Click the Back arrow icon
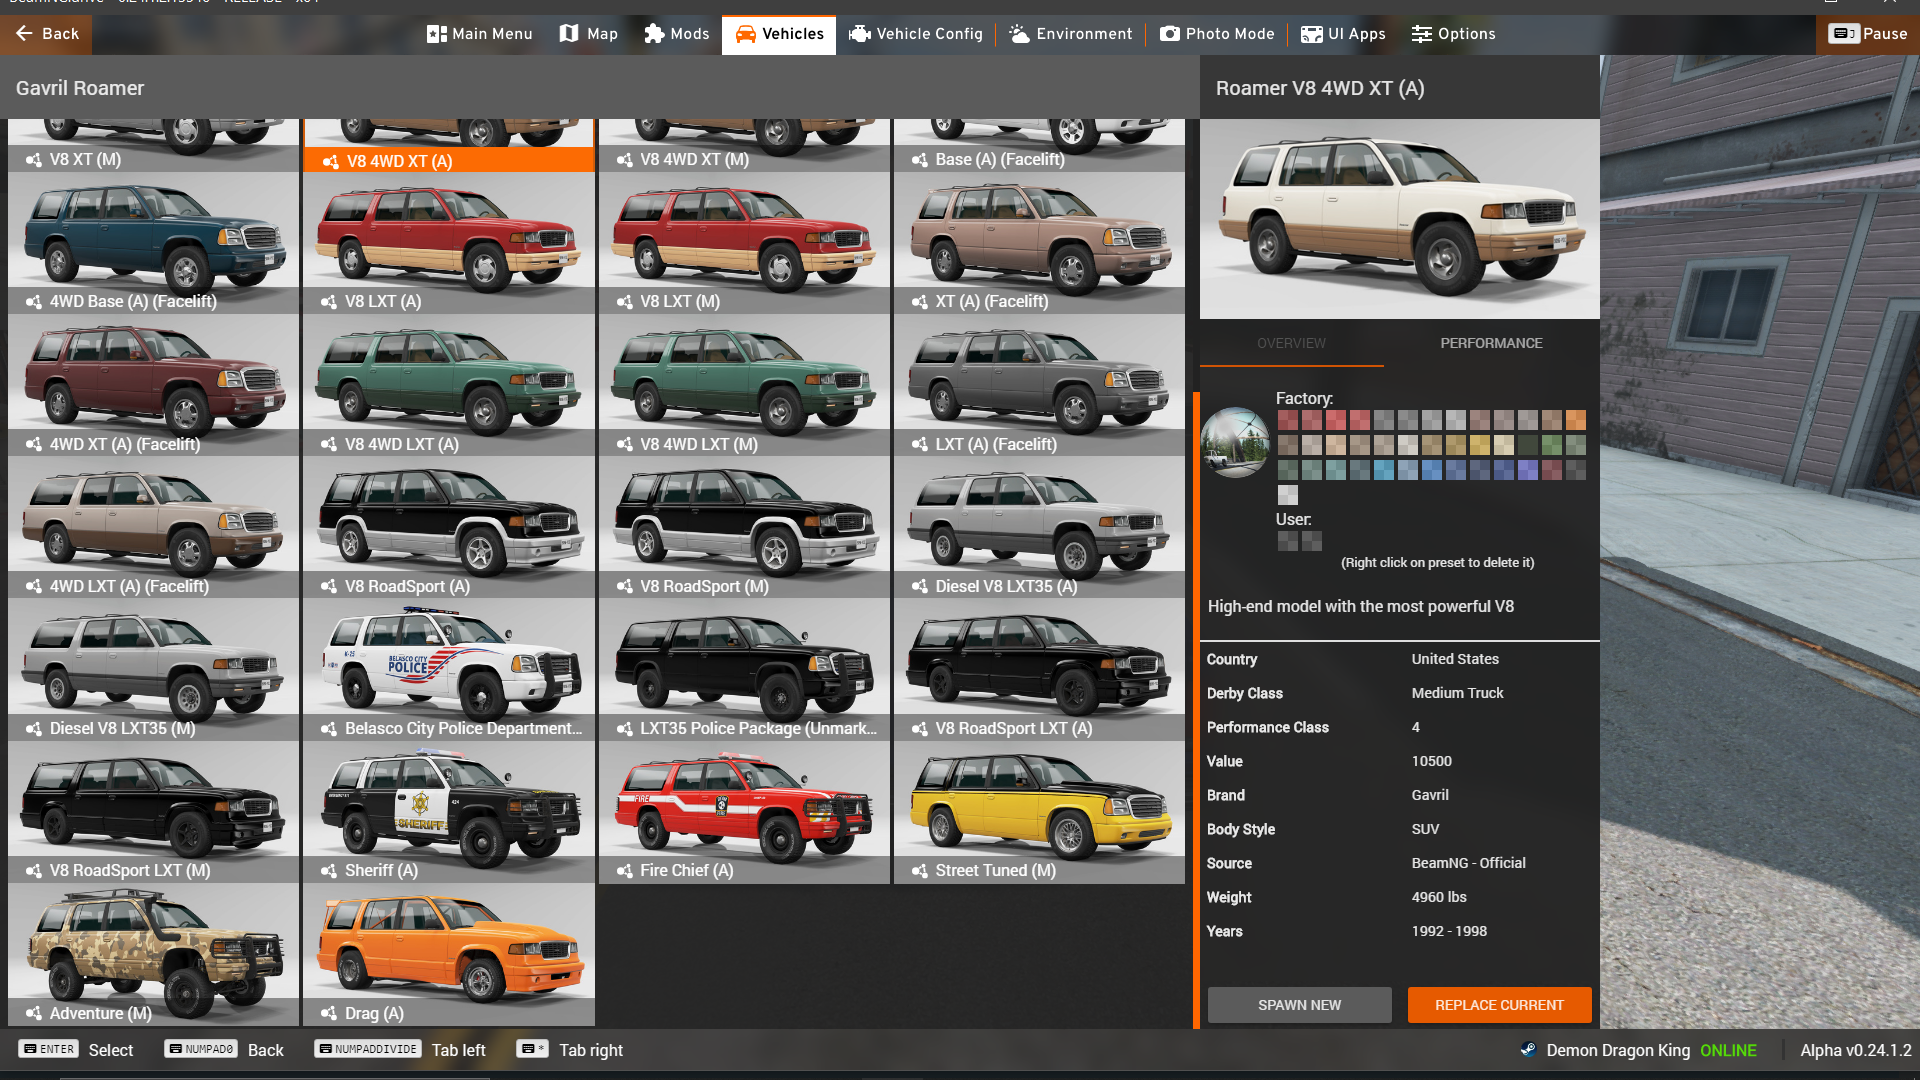1920x1080 pixels. 24,33
